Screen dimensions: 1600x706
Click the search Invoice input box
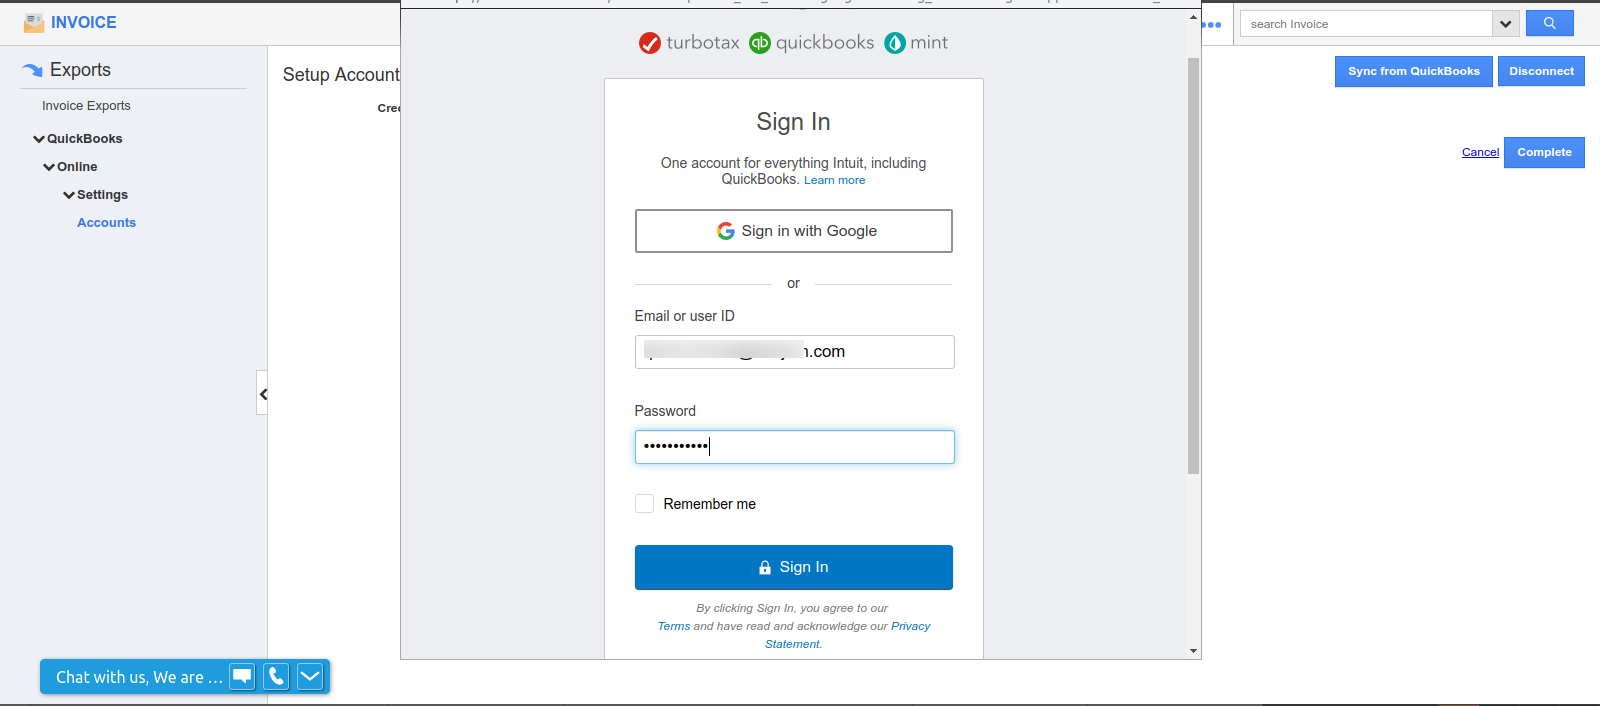pos(1366,24)
